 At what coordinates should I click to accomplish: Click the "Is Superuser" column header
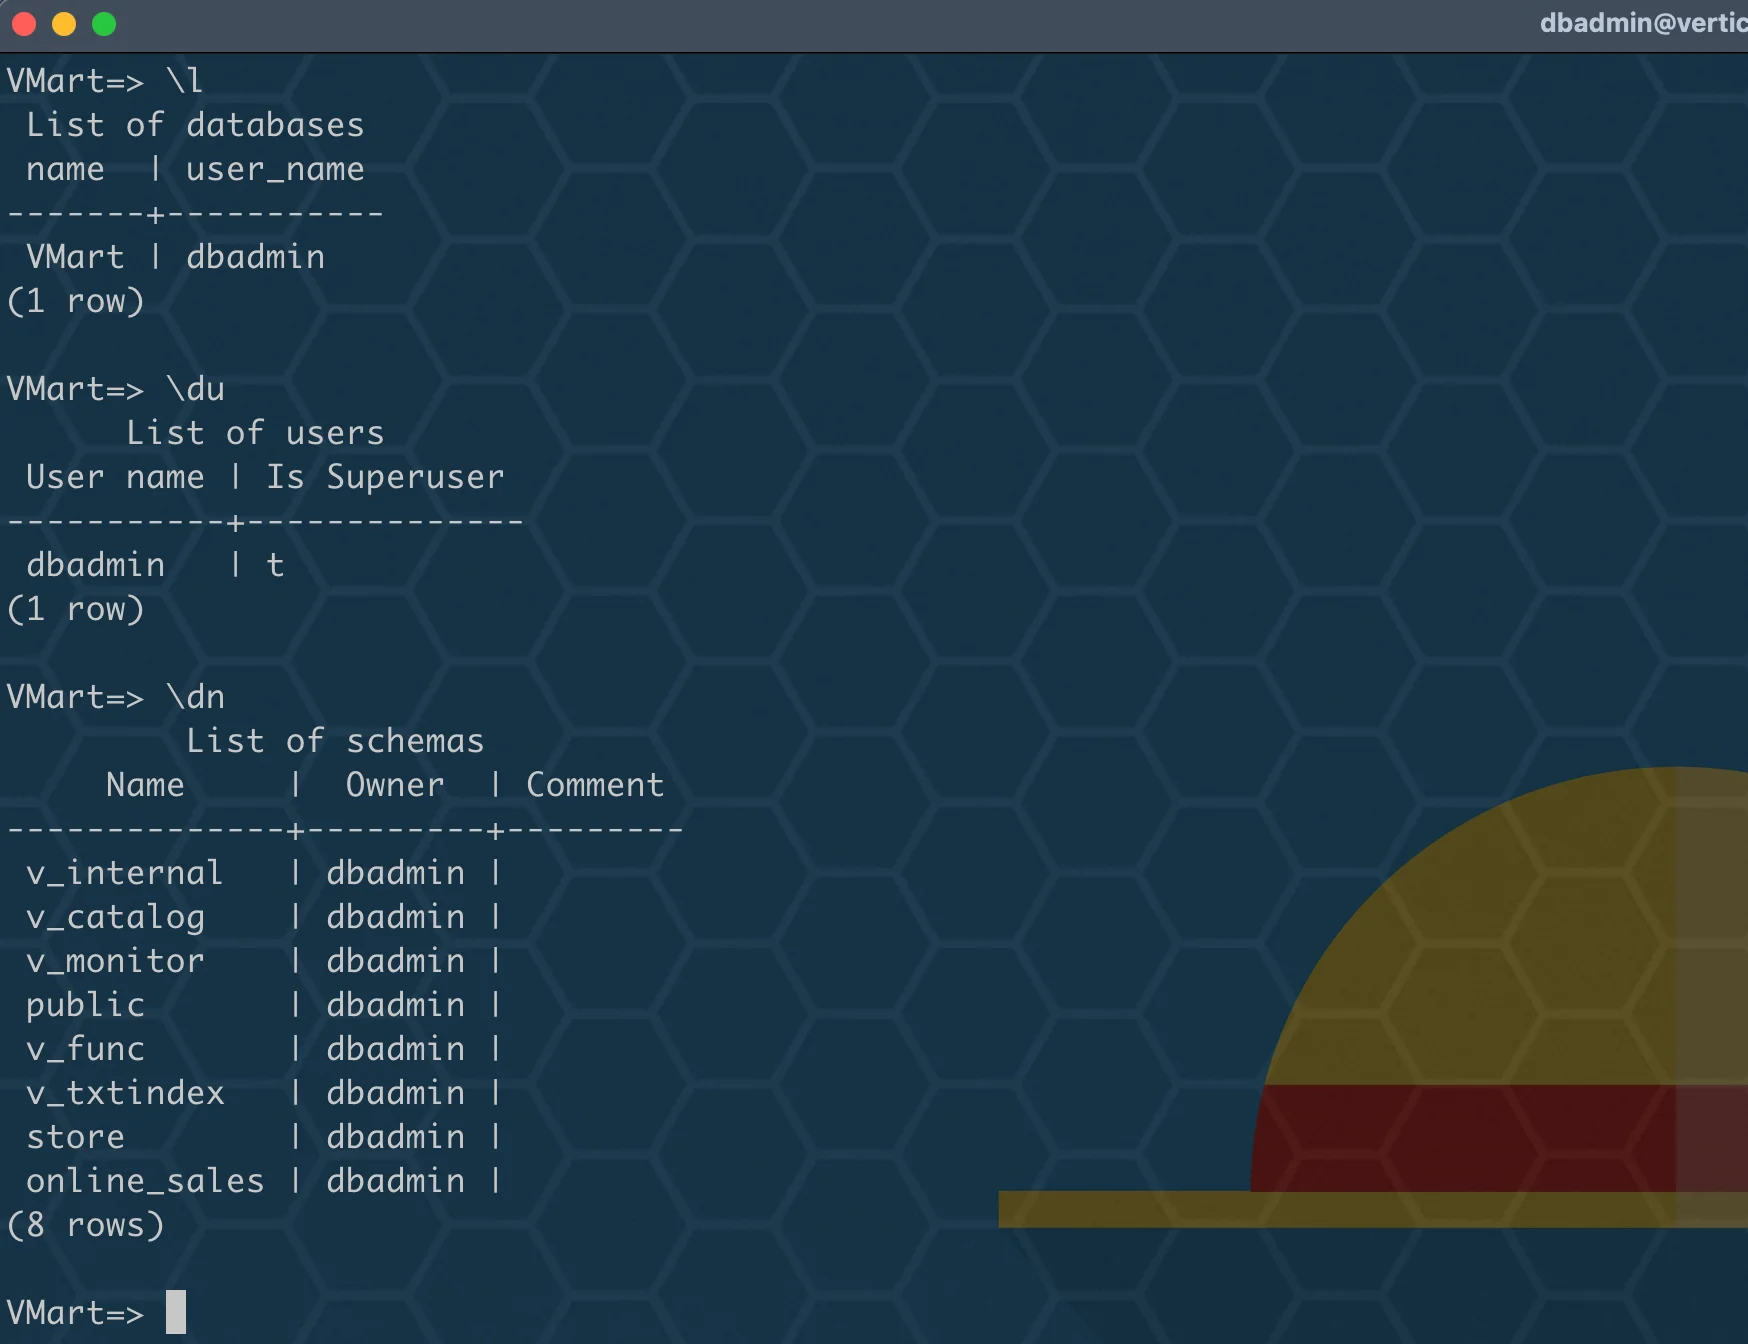click(385, 477)
